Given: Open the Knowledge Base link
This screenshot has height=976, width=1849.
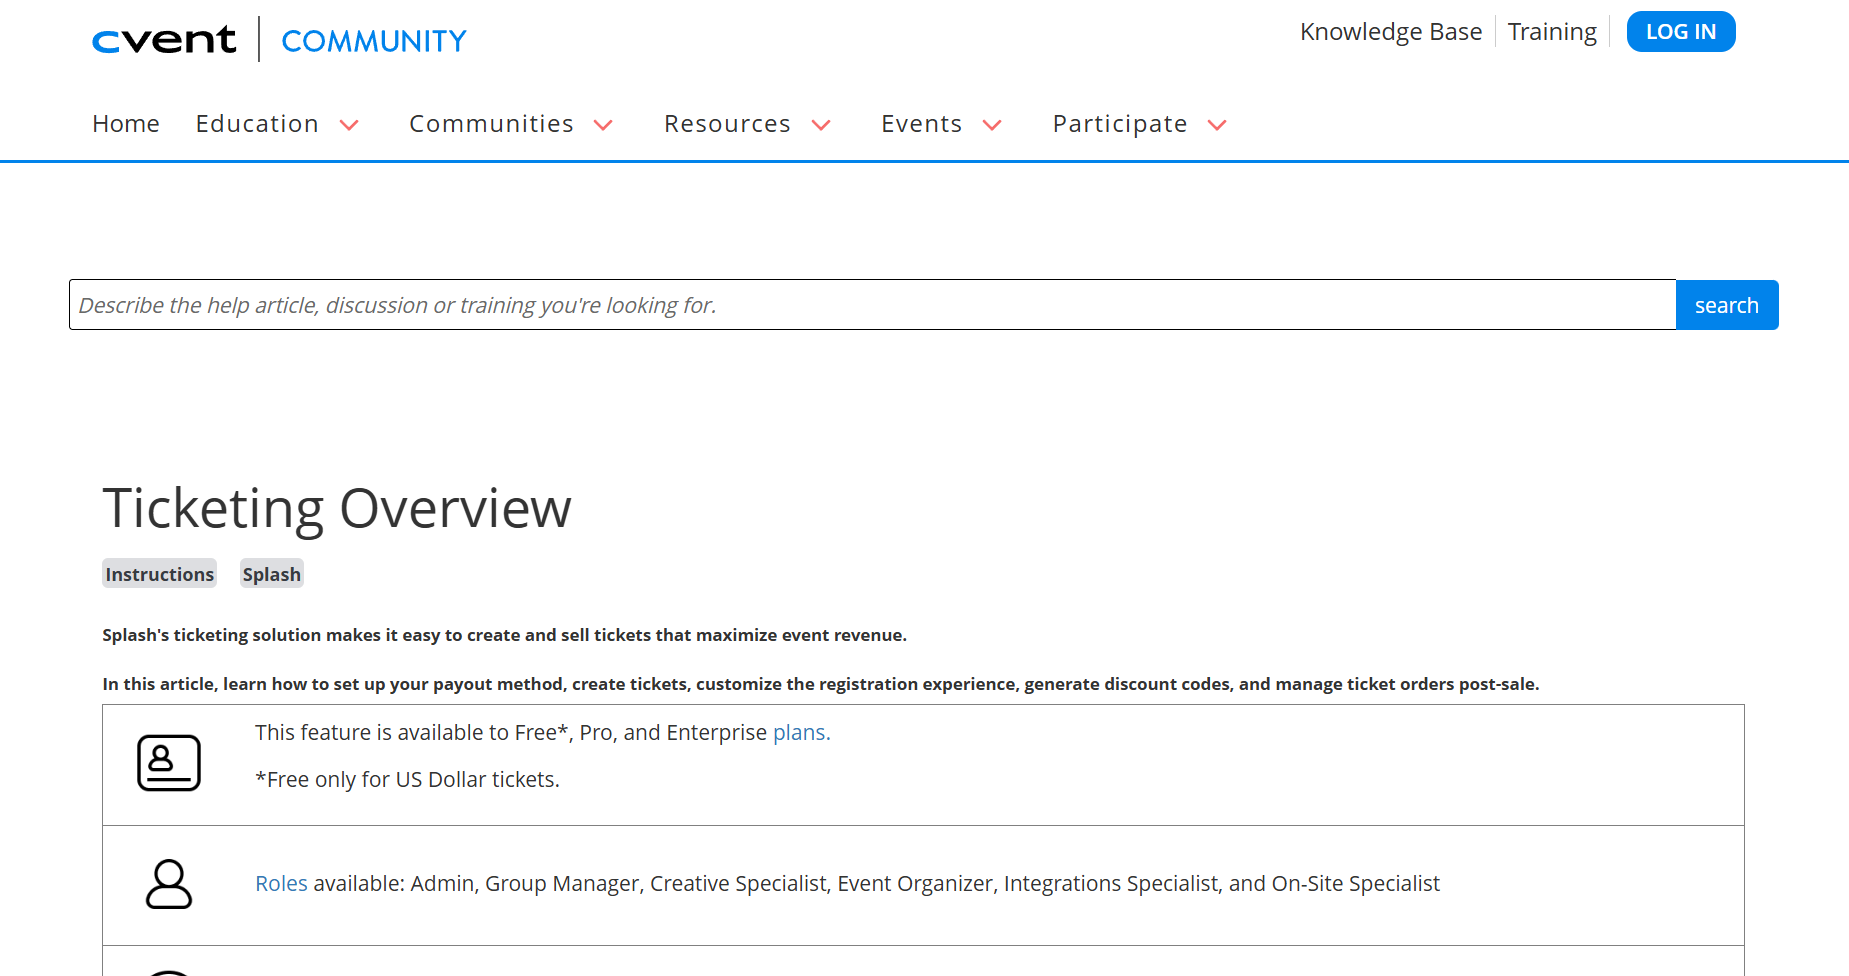Looking at the screenshot, I should click(x=1391, y=32).
